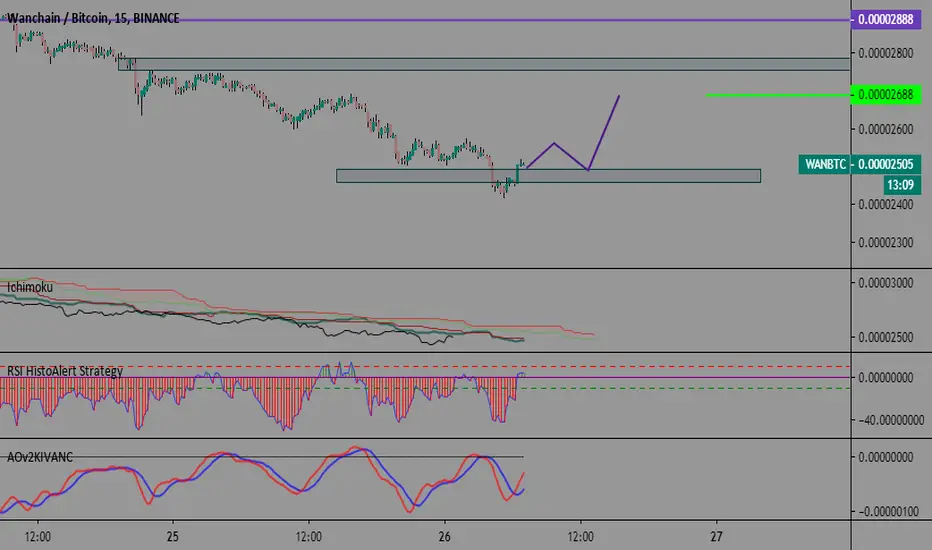Click the date label 27 on time axis
Image resolution: width=932 pixels, height=550 pixels.
[716, 537]
